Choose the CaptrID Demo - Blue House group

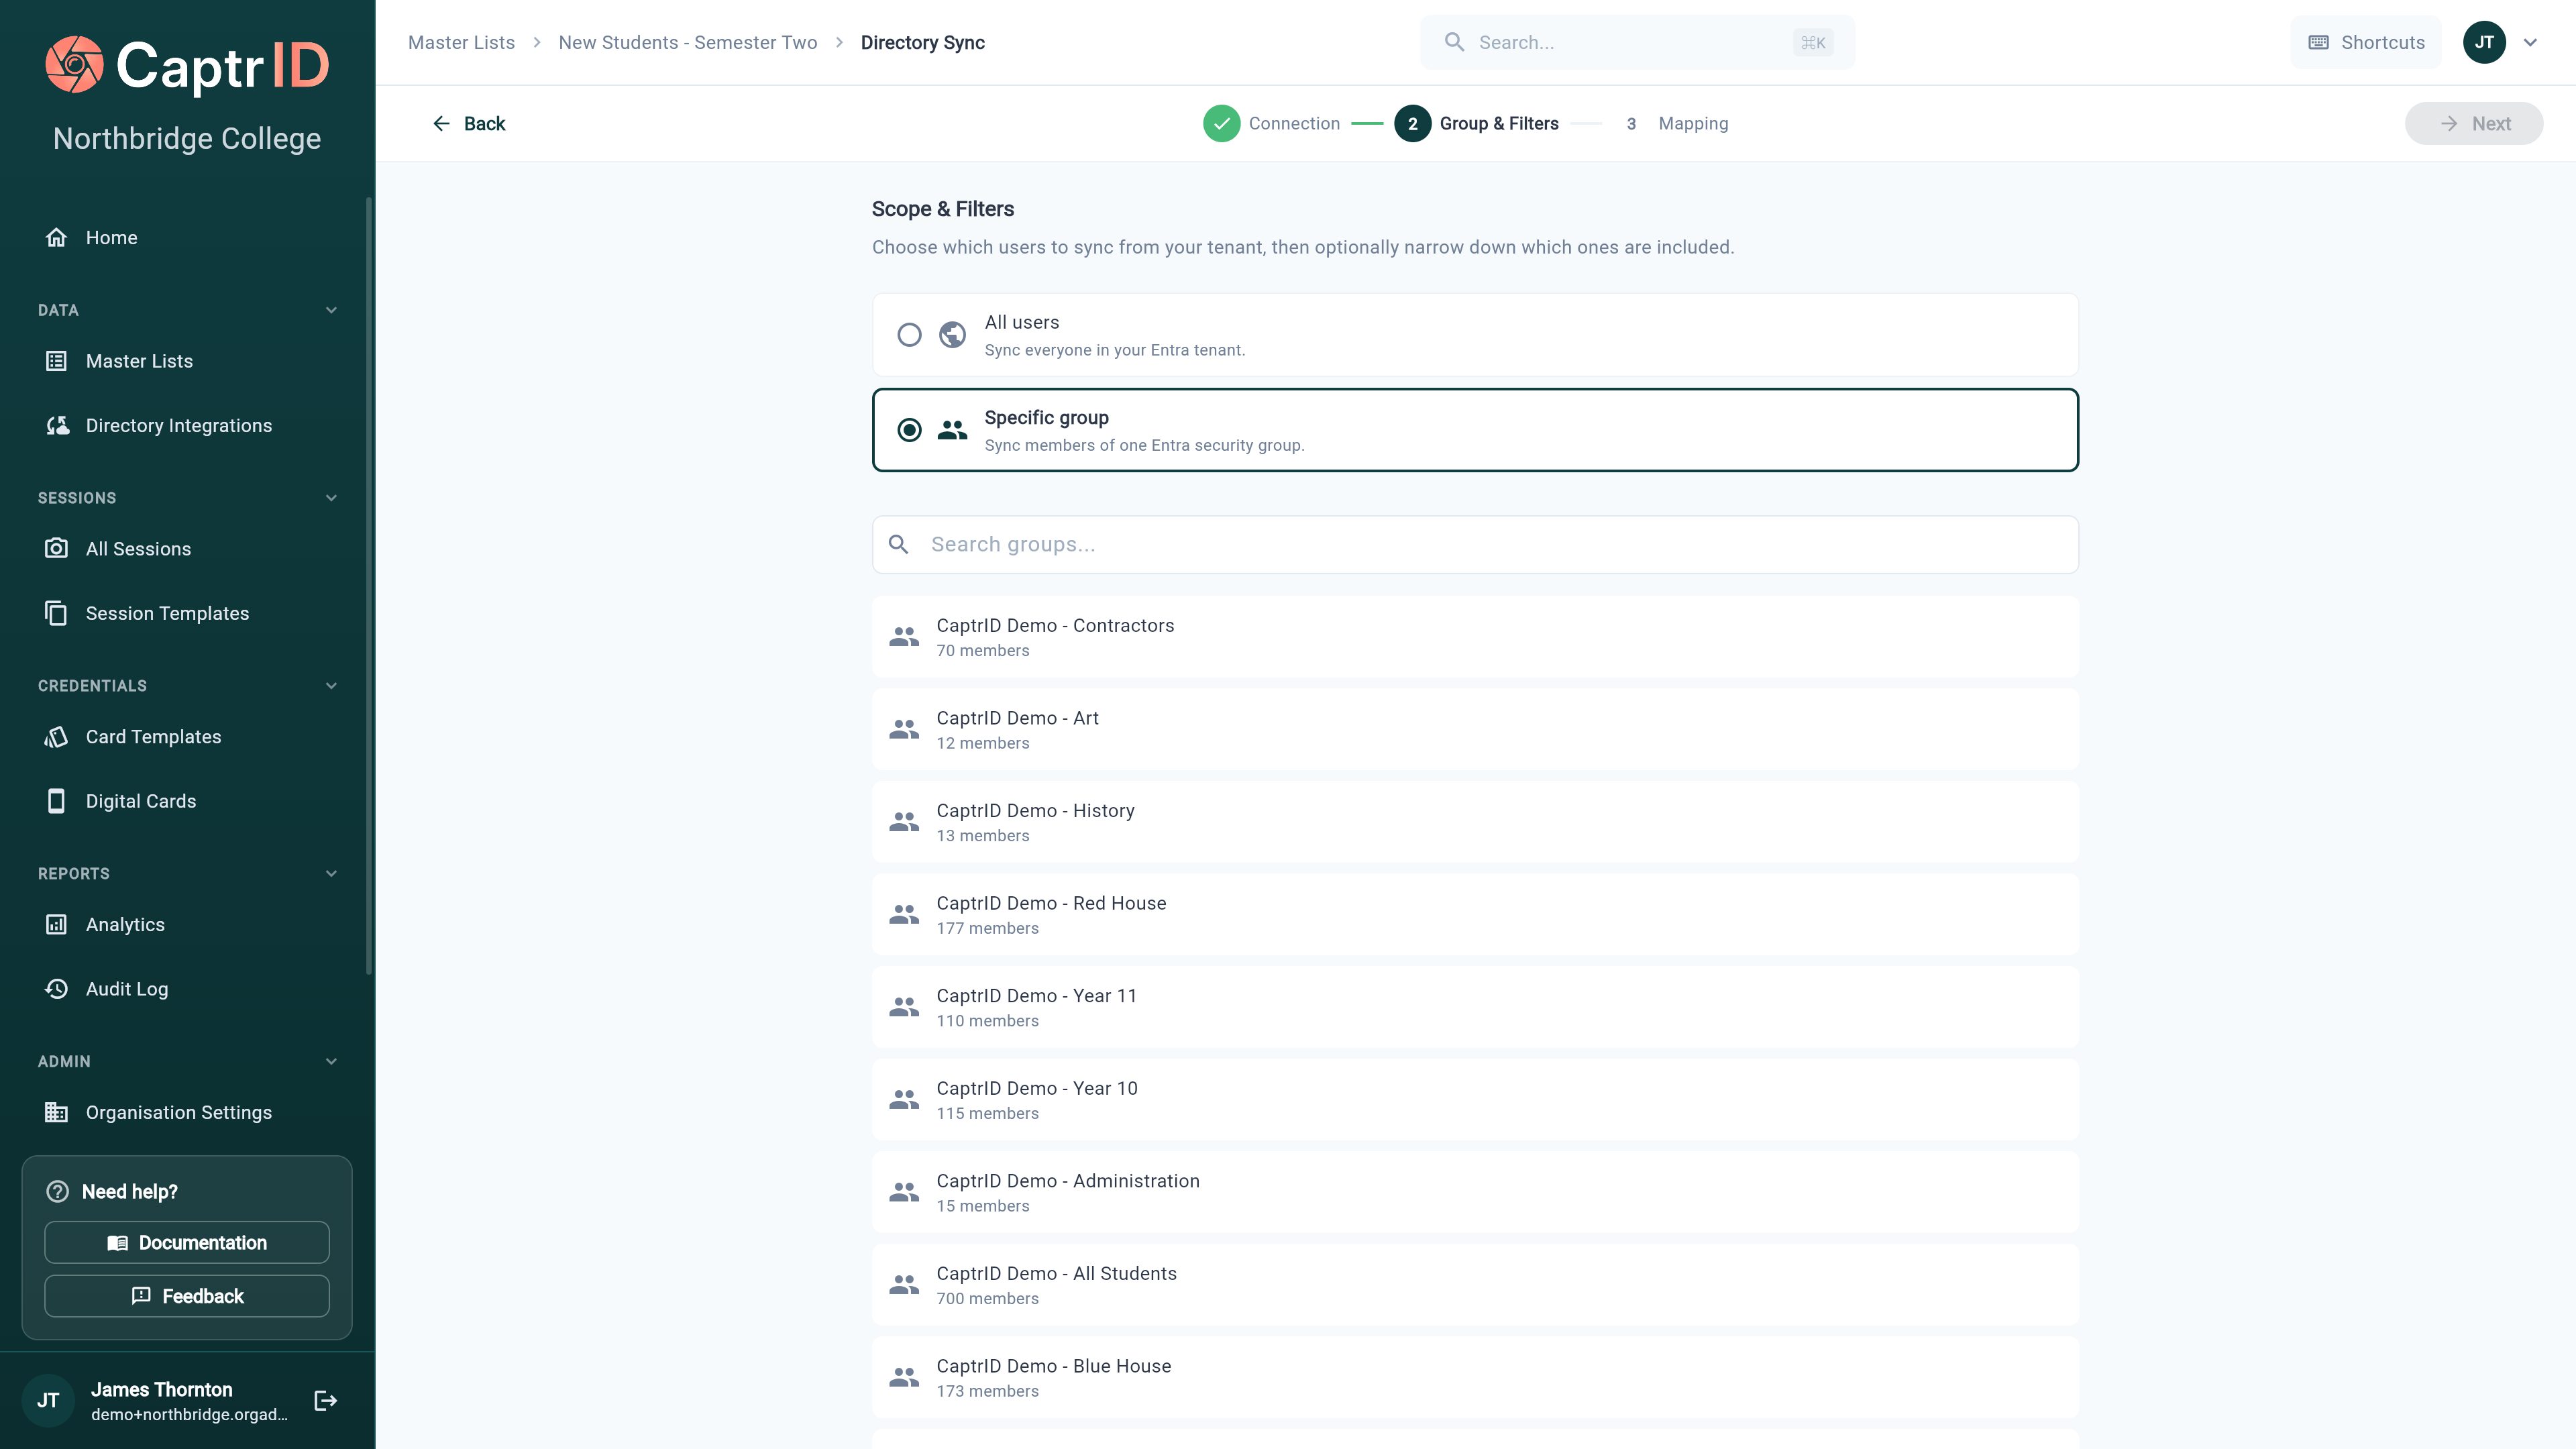tap(1475, 1377)
